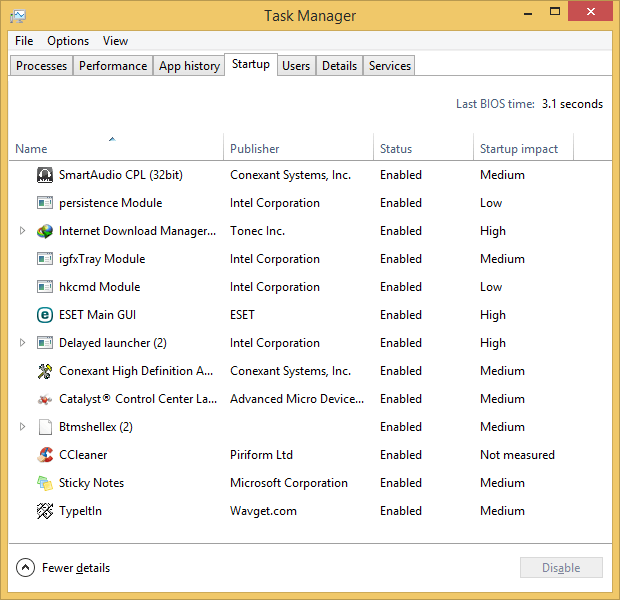Click the Conexant High Definition Audio icon

click(x=45, y=371)
